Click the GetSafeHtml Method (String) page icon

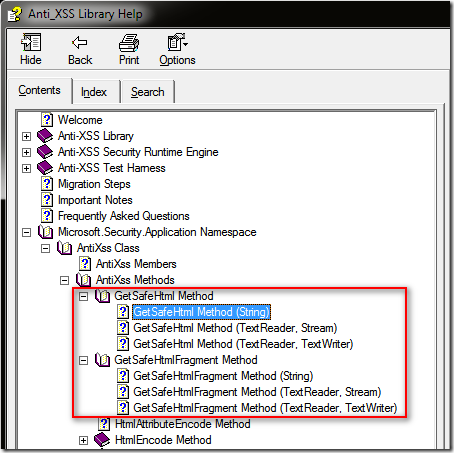pyautogui.click(x=123, y=312)
